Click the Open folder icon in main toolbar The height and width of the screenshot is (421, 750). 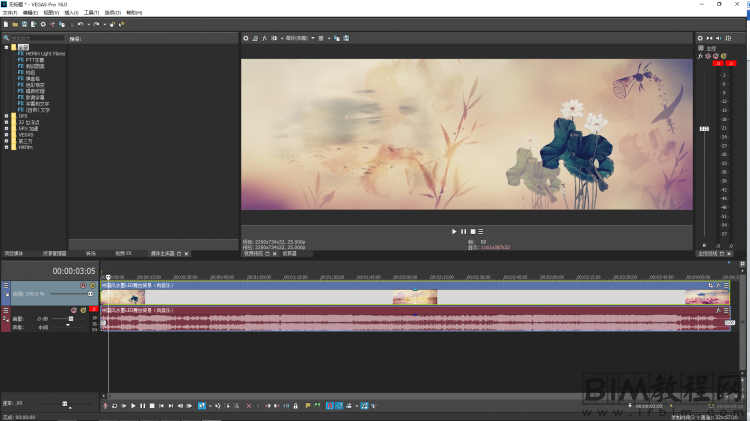tap(15, 24)
